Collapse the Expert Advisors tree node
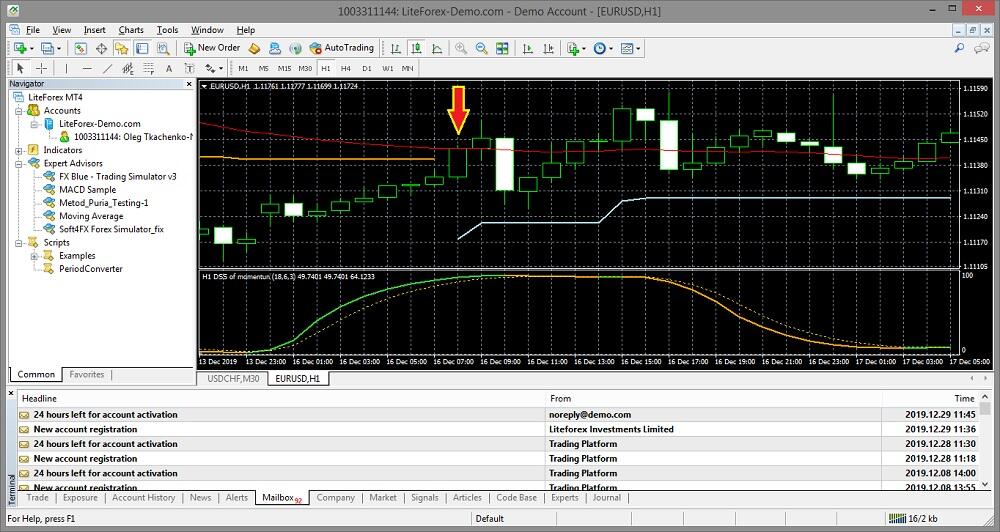Viewport: 1000px width, 532px height. pyautogui.click(x=20, y=163)
